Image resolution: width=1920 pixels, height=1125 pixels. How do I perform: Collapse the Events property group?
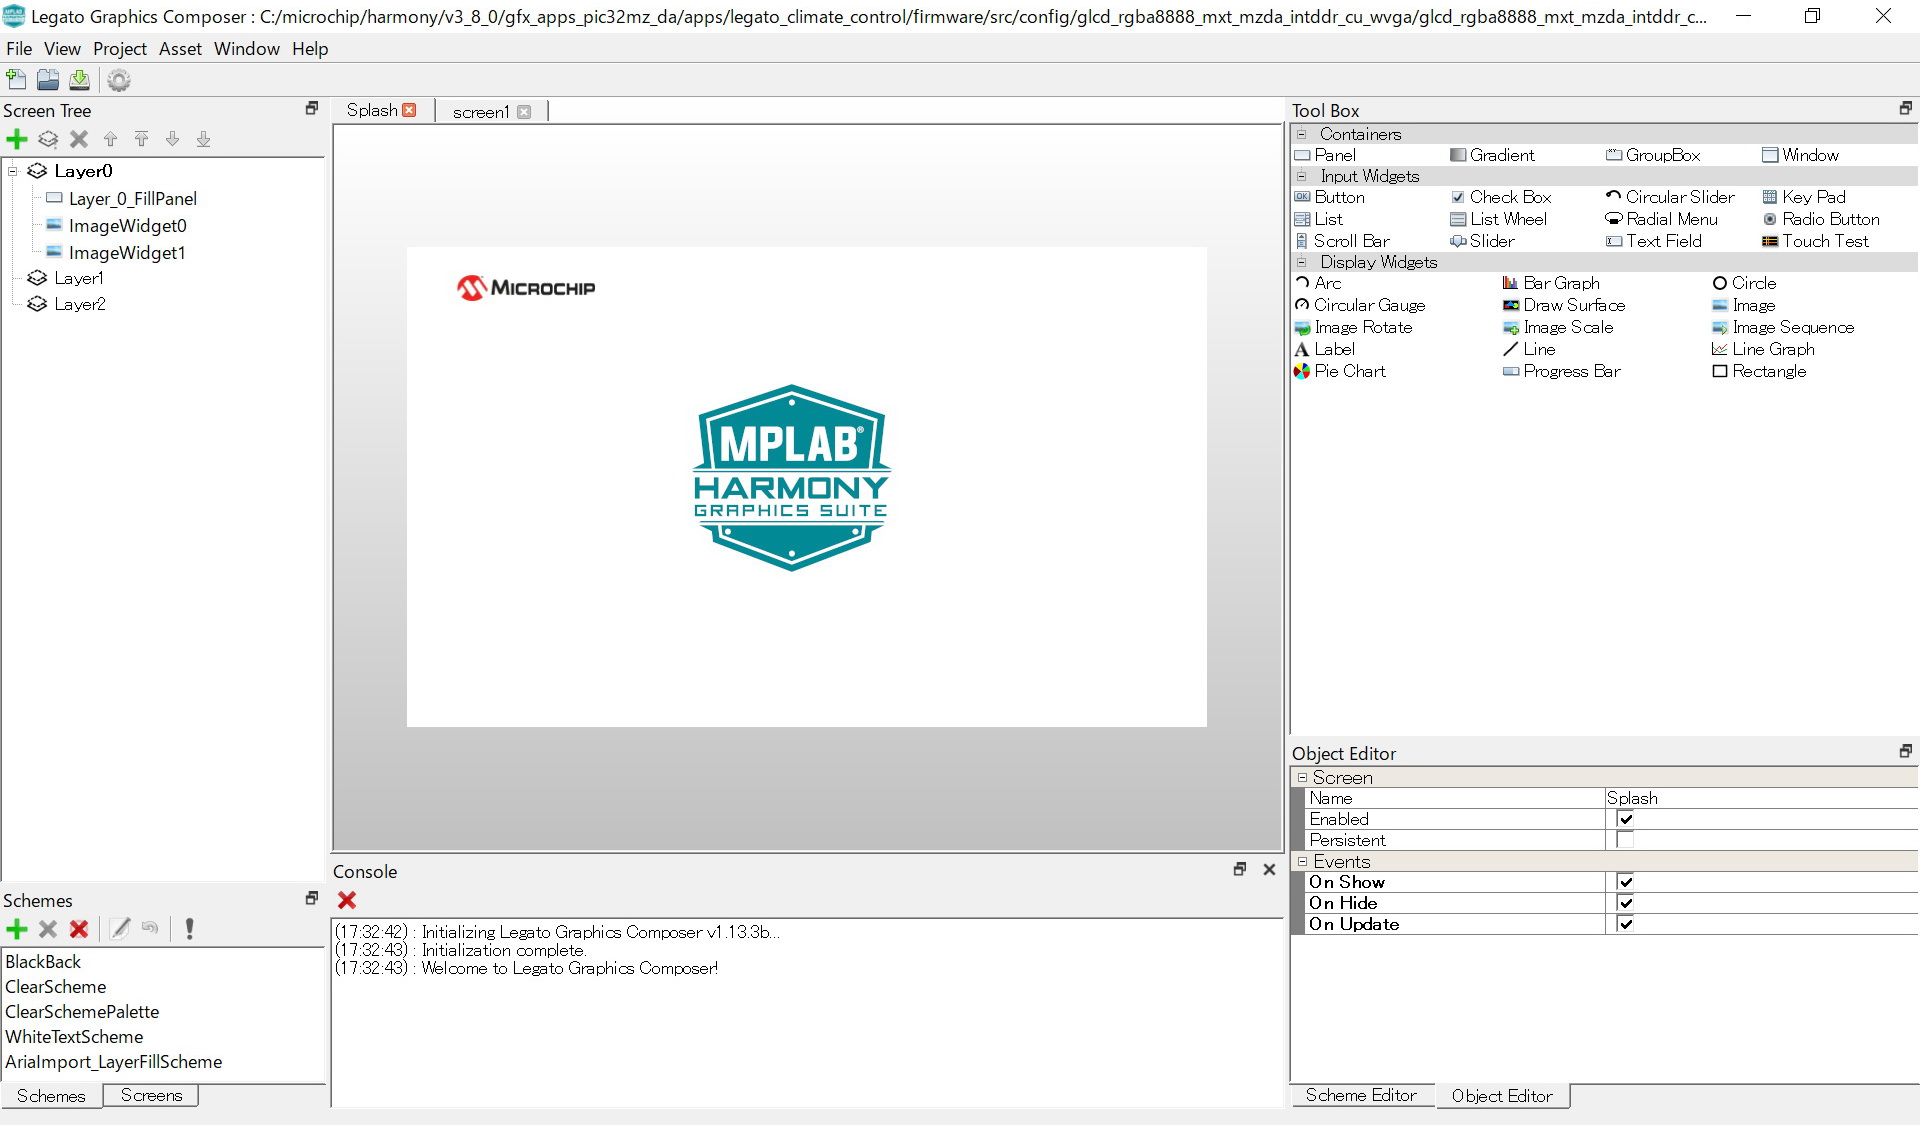point(1302,861)
